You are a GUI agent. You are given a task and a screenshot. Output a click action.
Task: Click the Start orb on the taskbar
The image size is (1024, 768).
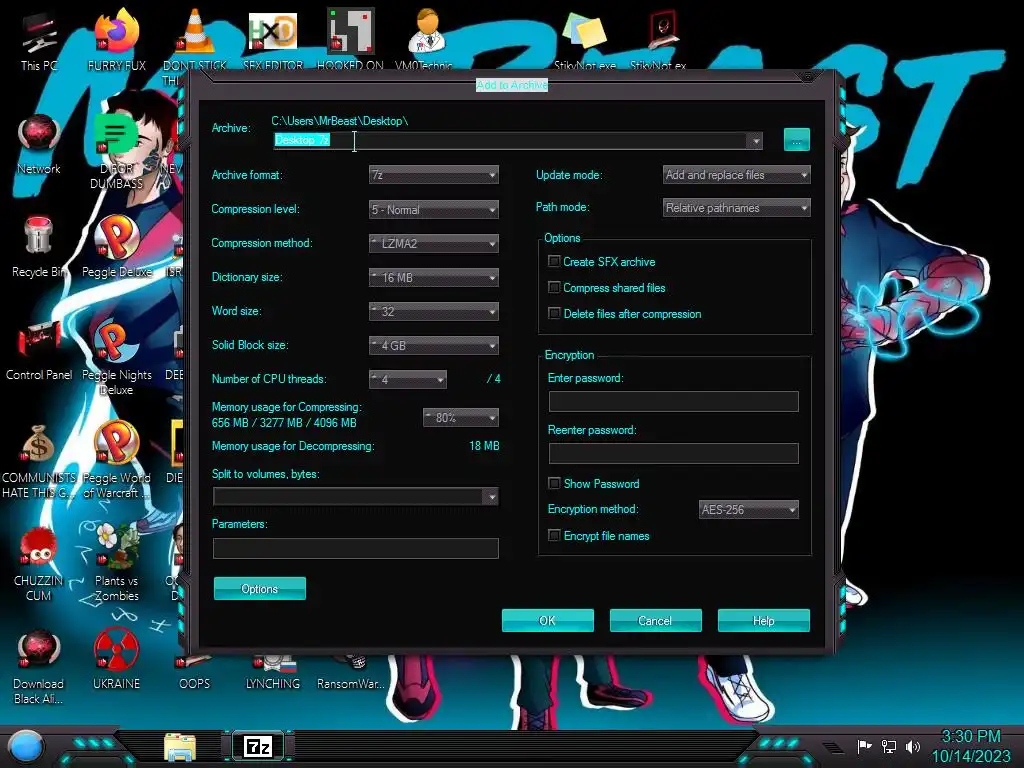(x=26, y=747)
